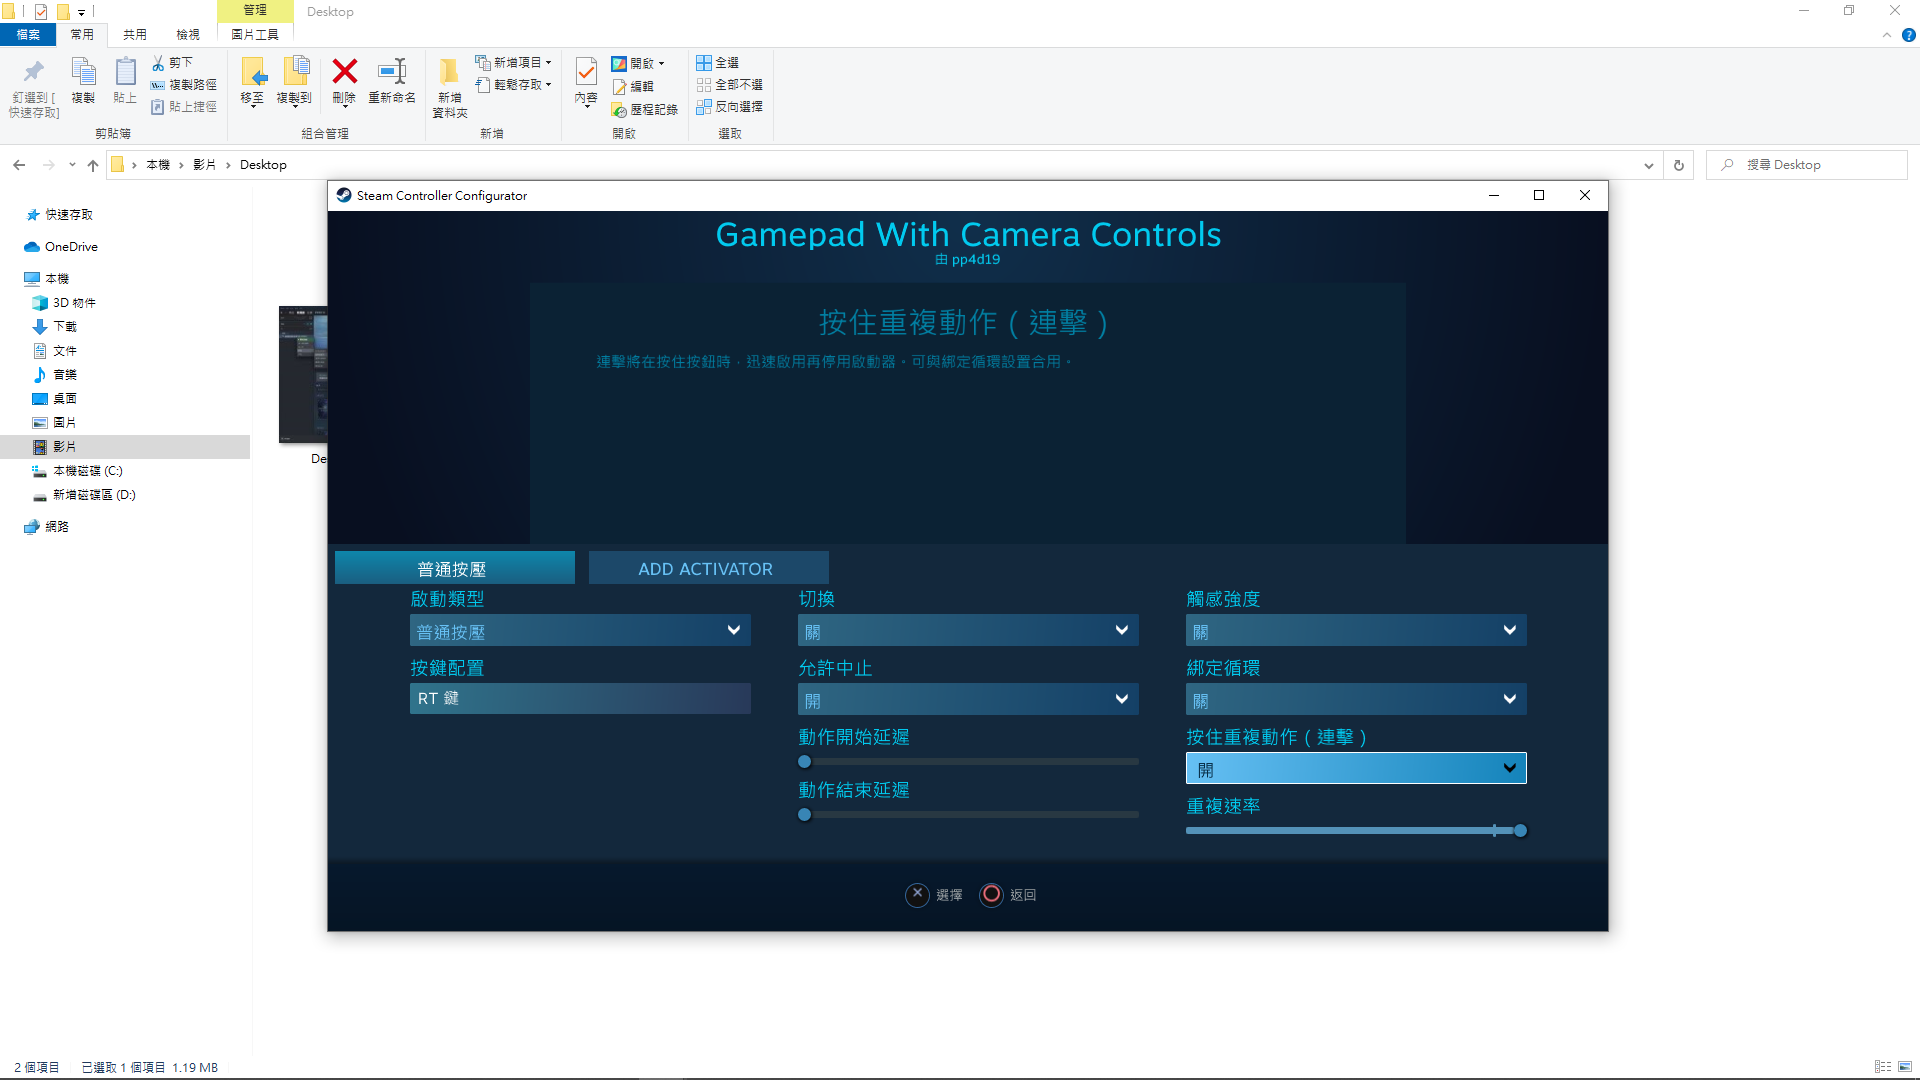The height and width of the screenshot is (1080, 1920).
Task: Click the 貼上 paste icon
Action: [x=125, y=72]
